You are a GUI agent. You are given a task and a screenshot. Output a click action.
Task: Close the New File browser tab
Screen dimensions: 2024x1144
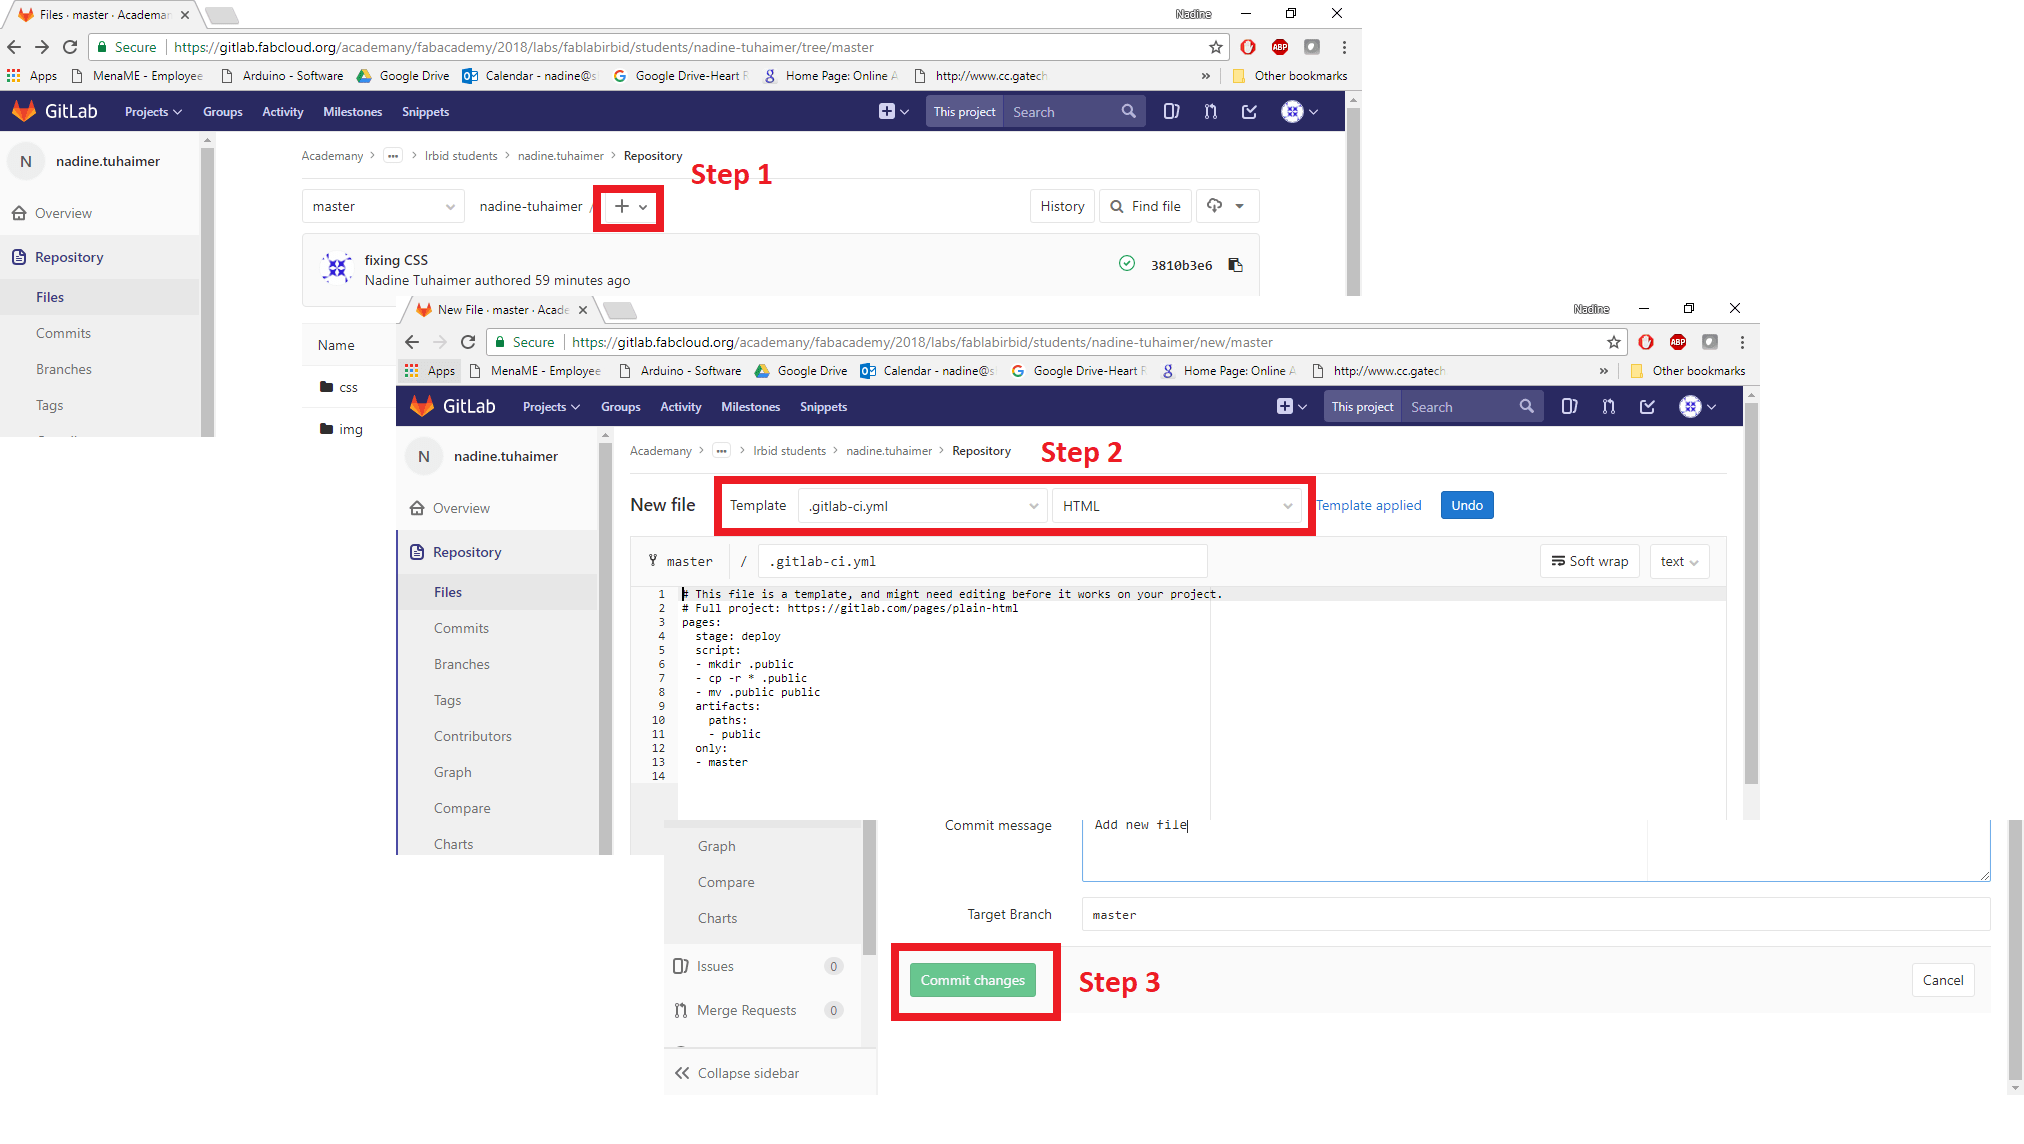[583, 310]
